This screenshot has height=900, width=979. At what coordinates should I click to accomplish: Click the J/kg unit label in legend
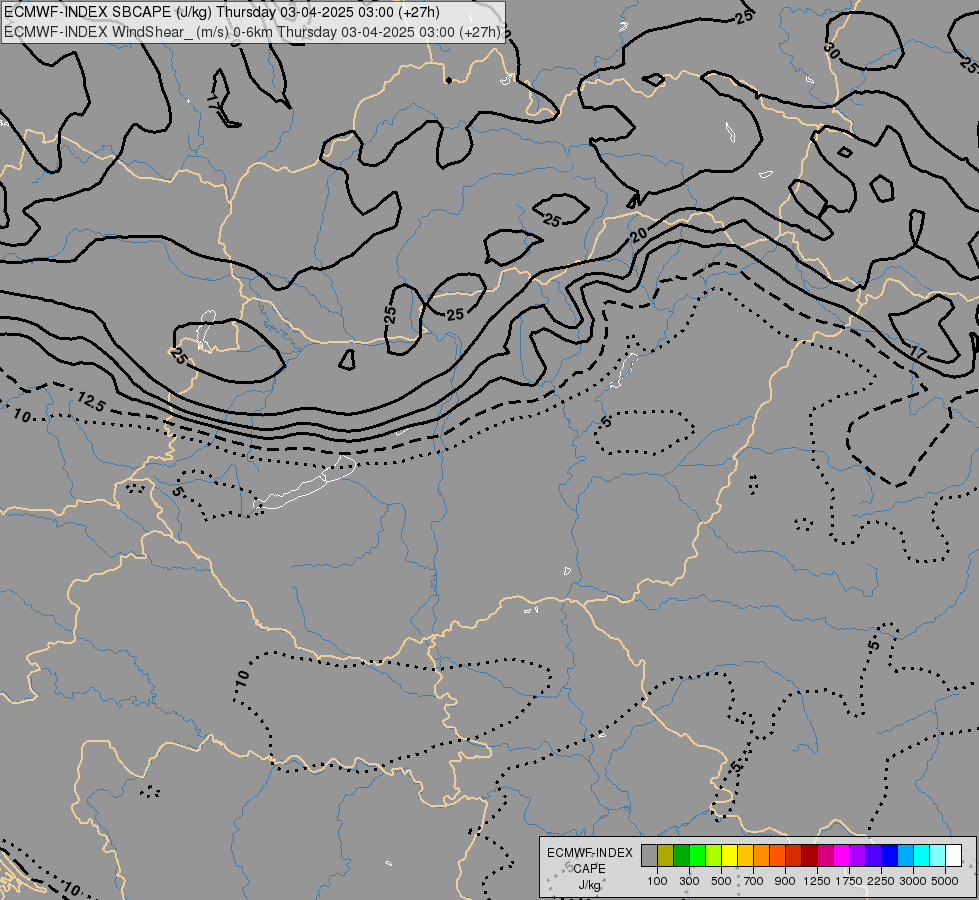click(589, 885)
